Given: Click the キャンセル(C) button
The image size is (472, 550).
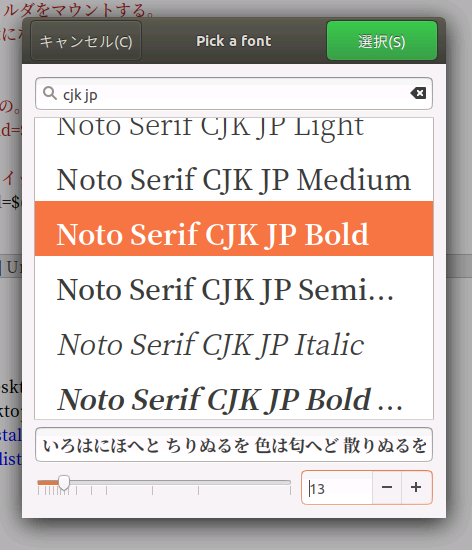Looking at the screenshot, I should (86, 41).
